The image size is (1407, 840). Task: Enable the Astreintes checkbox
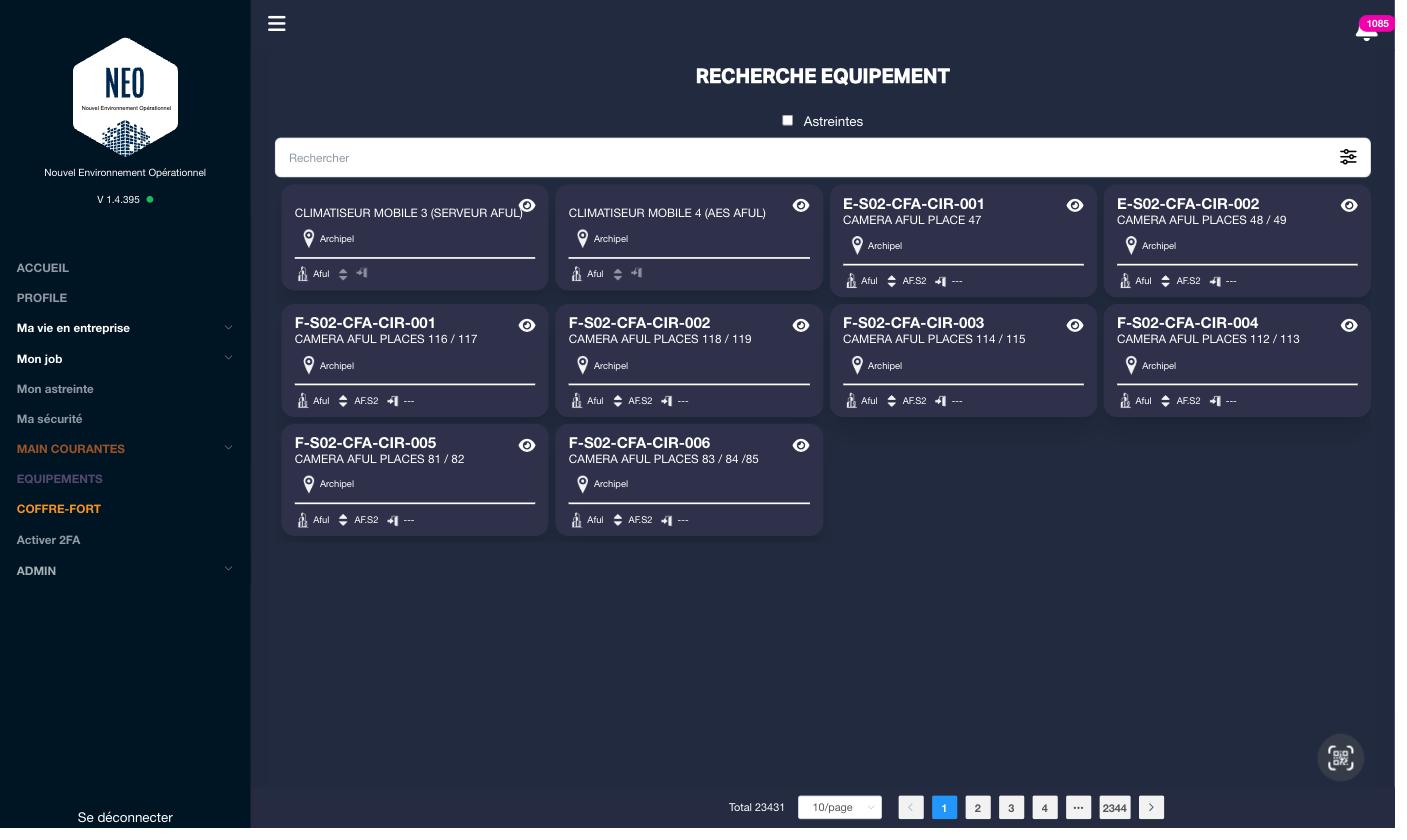point(787,120)
